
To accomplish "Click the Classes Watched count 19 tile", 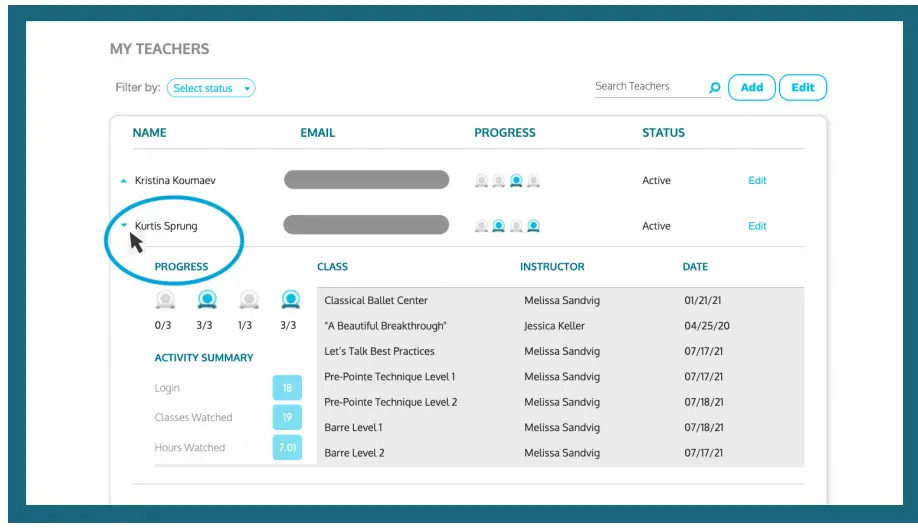I will [x=287, y=417].
